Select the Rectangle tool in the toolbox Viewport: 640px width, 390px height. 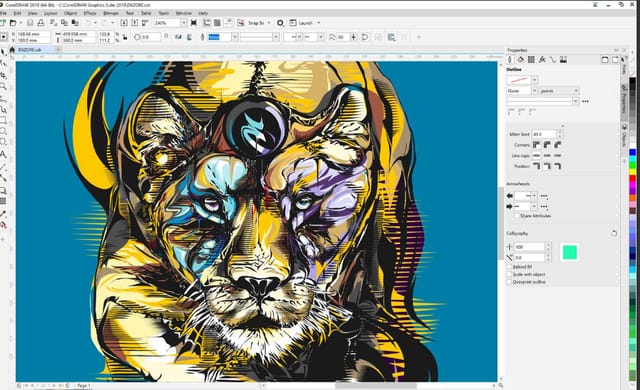click(x=3, y=120)
